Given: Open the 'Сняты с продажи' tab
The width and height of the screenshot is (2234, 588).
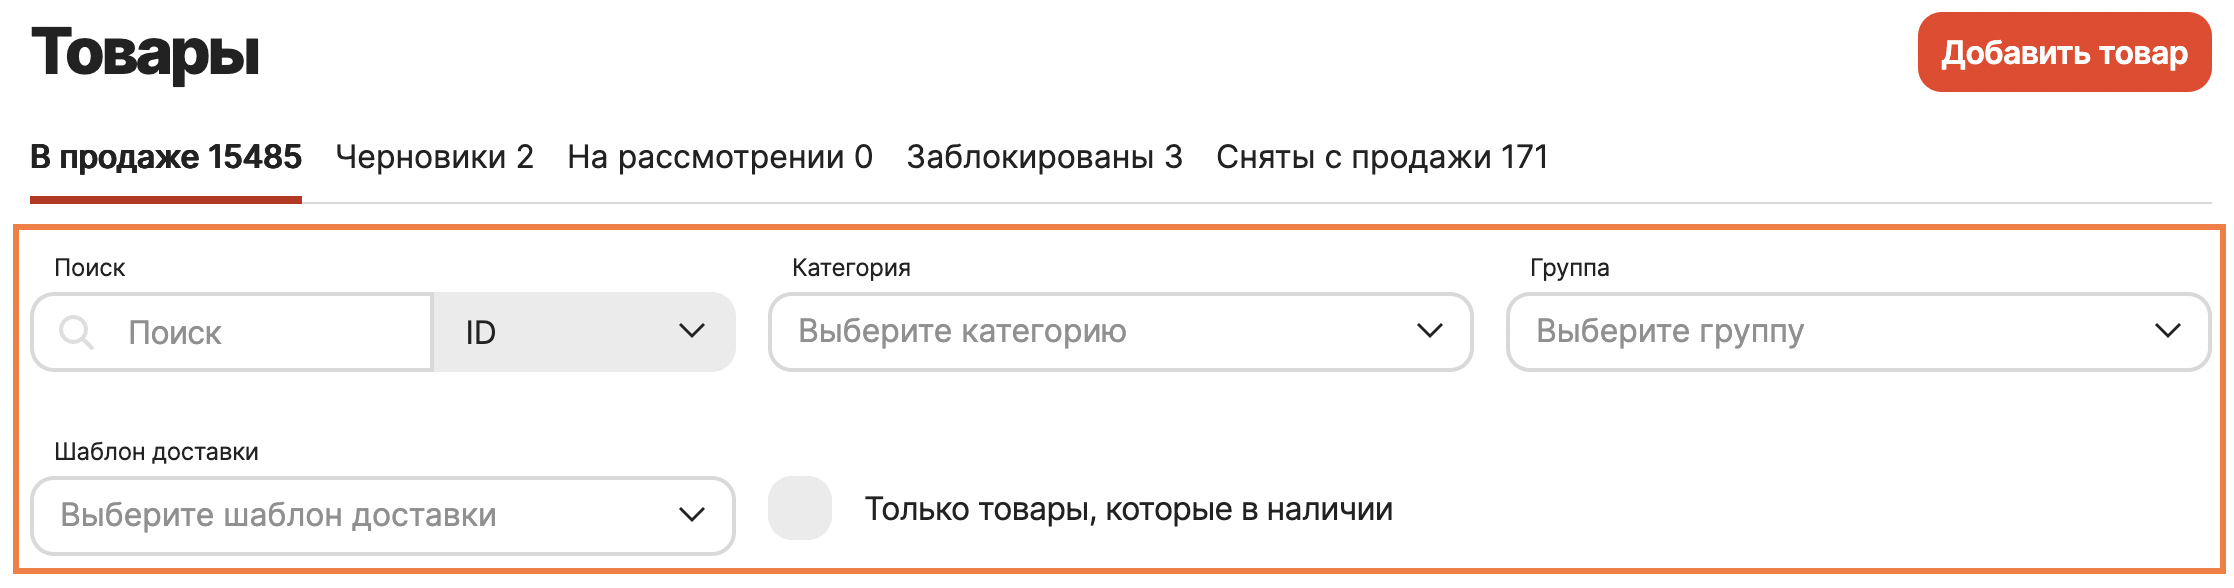Looking at the screenshot, I should pos(1380,156).
